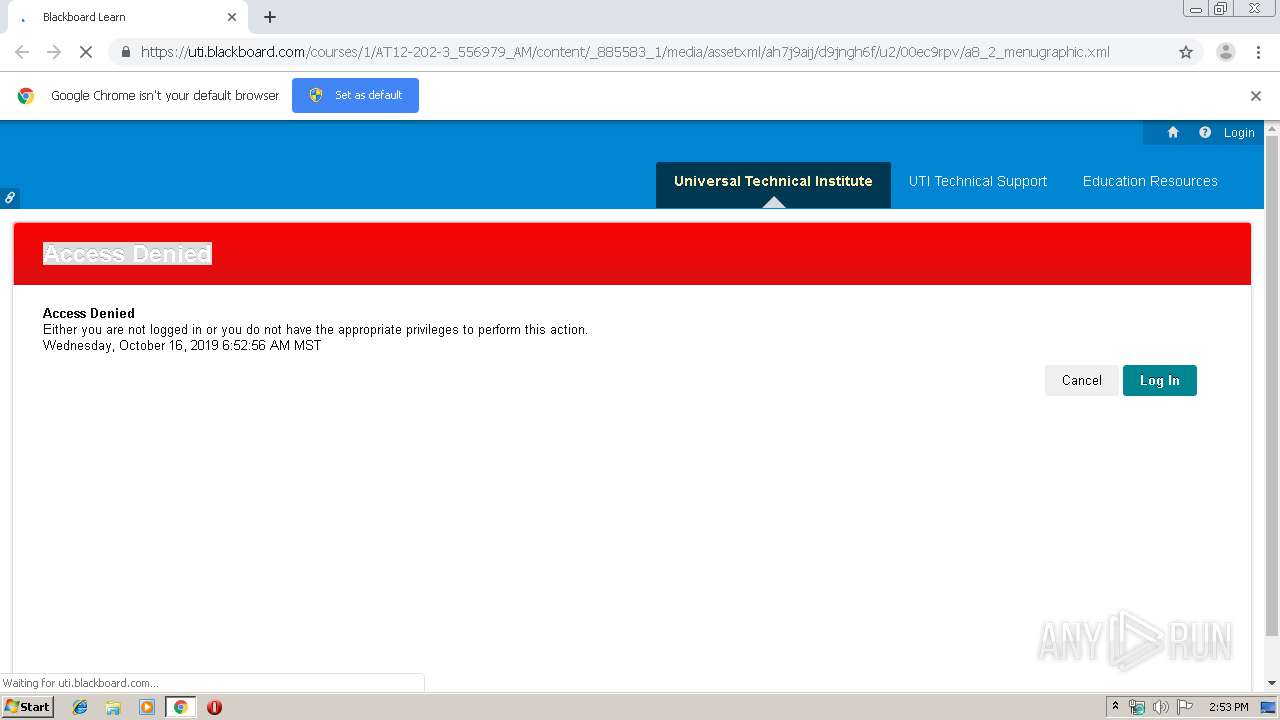Click the Login link in header
Screen dimensions: 1280x720
tap(1239, 133)
